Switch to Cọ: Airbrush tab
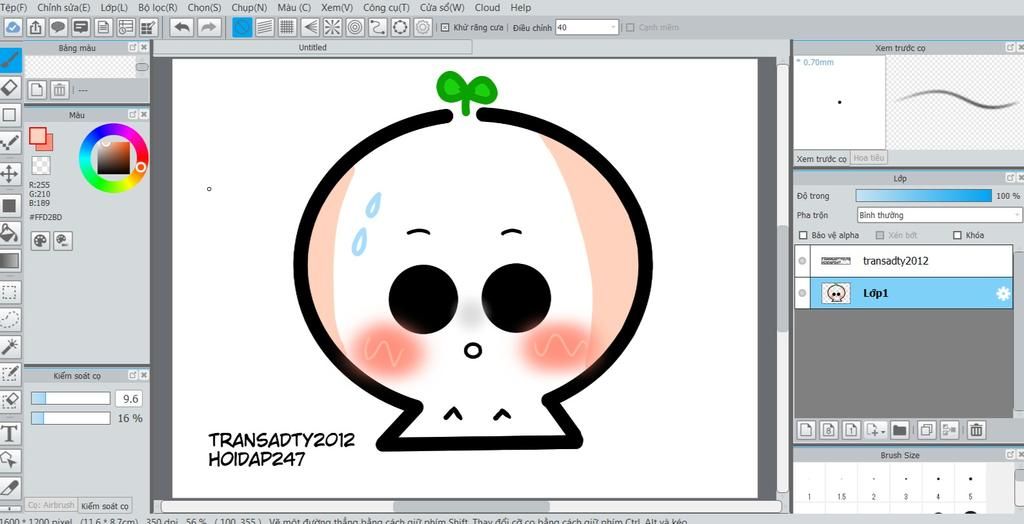This screenshot has height=524, width=1024. 51,506
